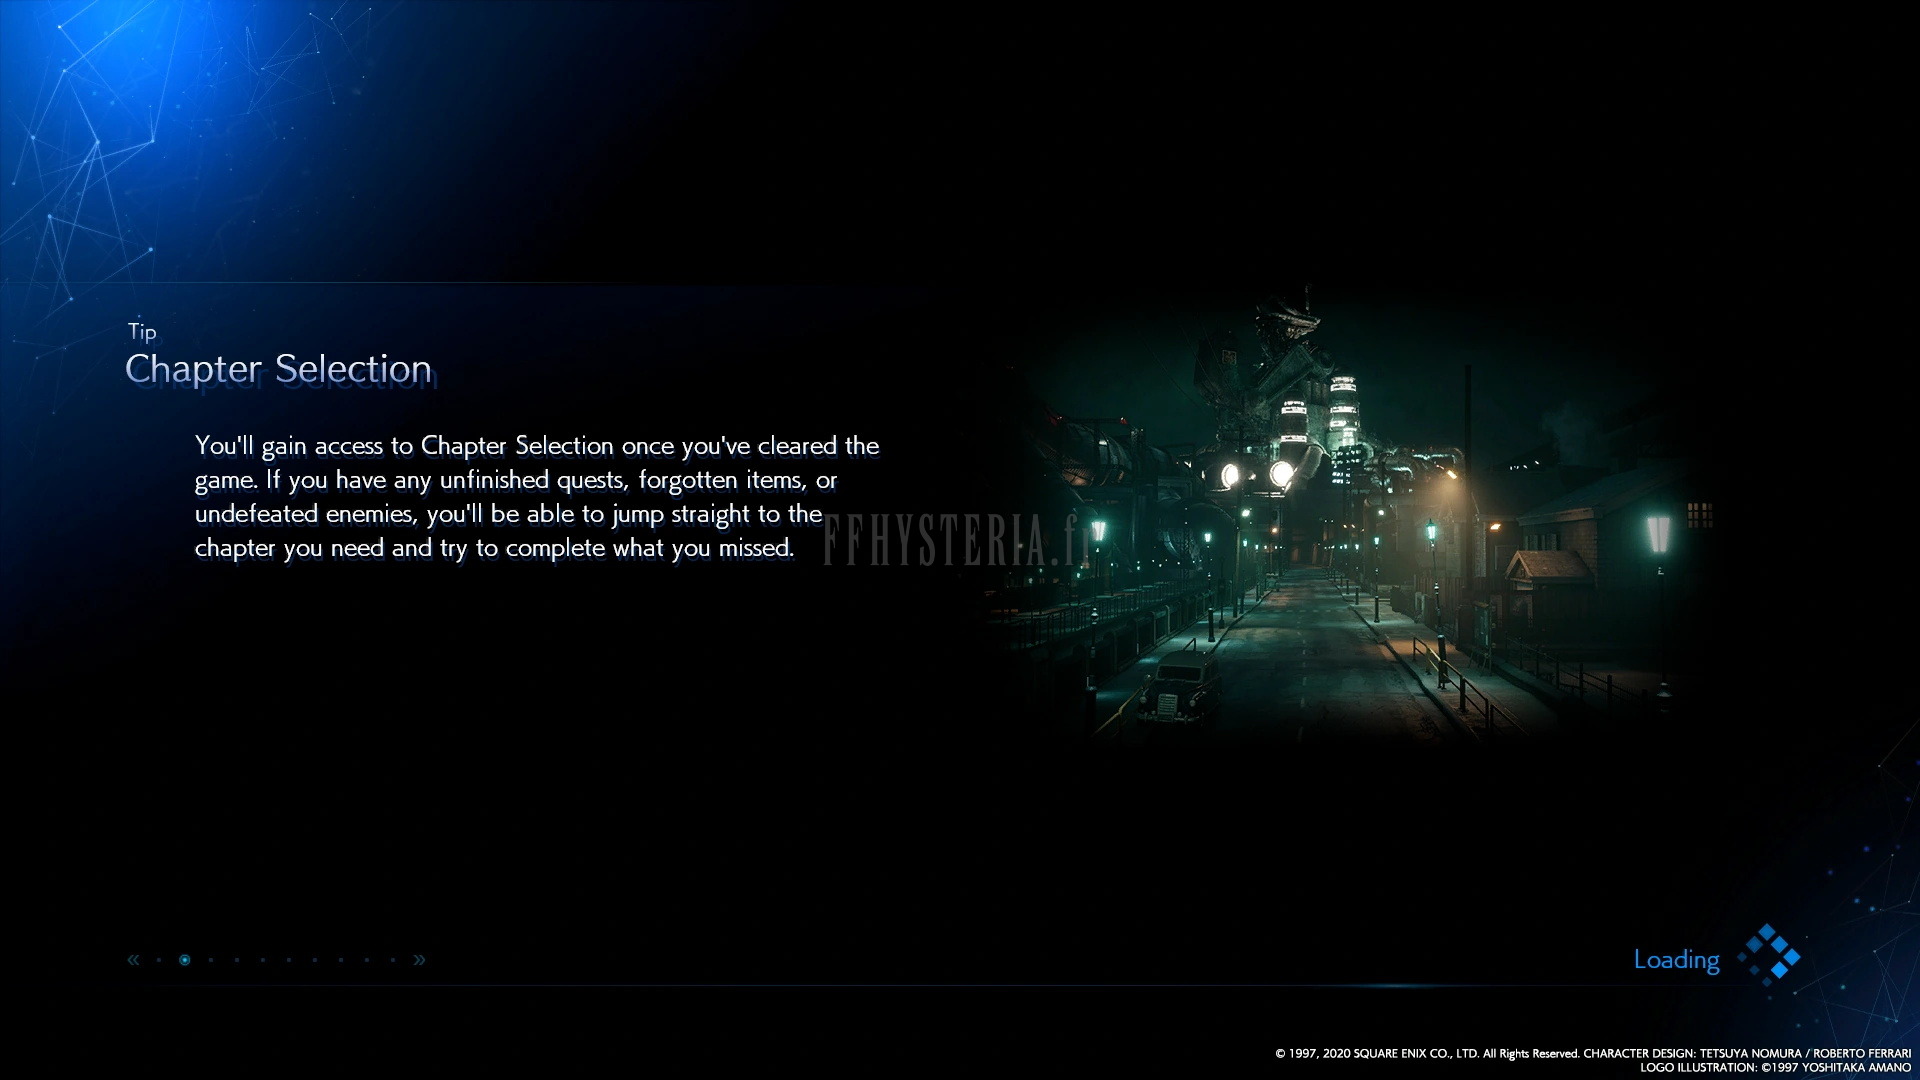The width and height of the screenshot is (1920, 1080).
Task: Click the small "Tip" label
Action: tap(142, 331)
